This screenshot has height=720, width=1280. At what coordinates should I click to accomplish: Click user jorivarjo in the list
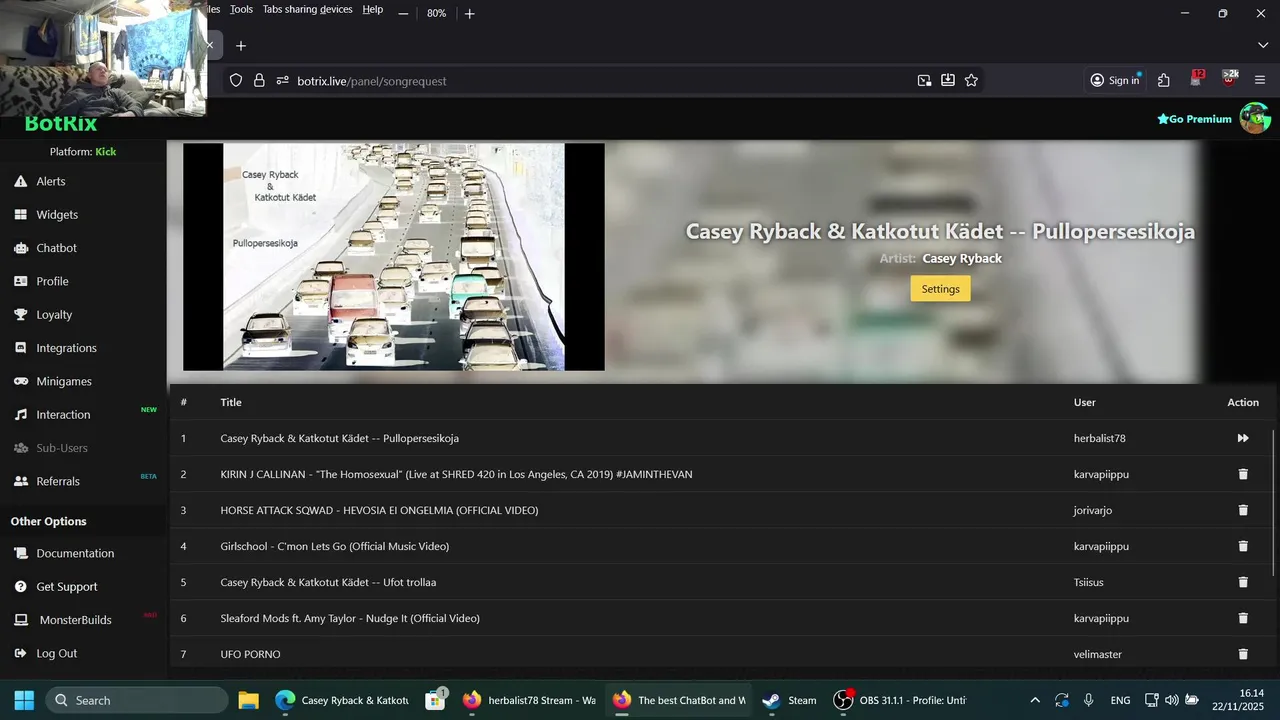[x=1093, y=510]
